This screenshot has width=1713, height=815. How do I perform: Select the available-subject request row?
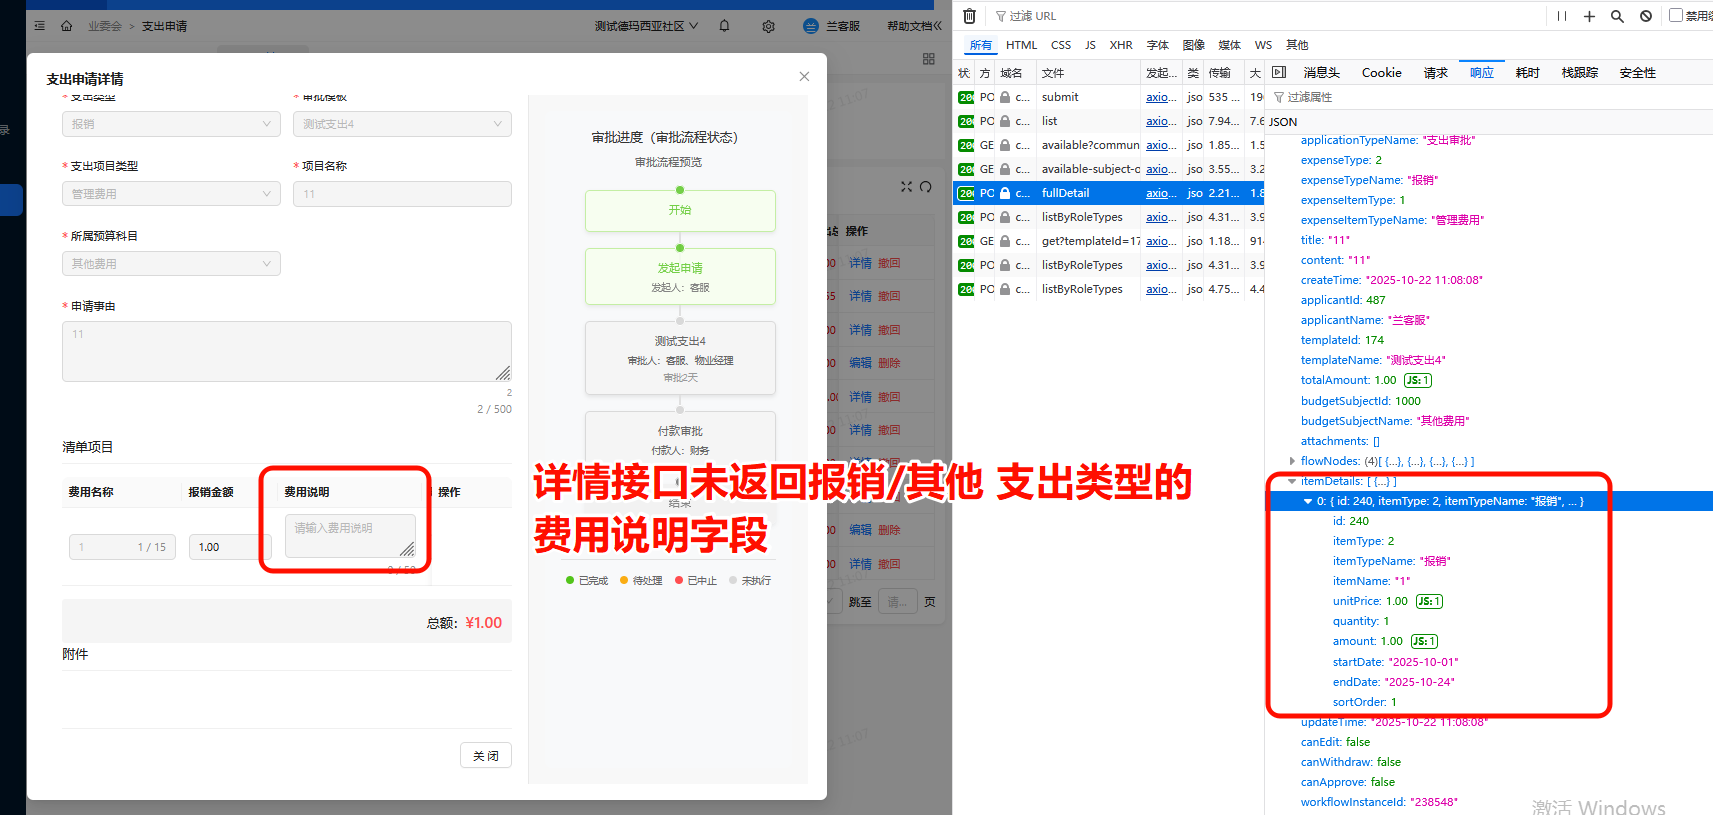tap(1110, 169)
